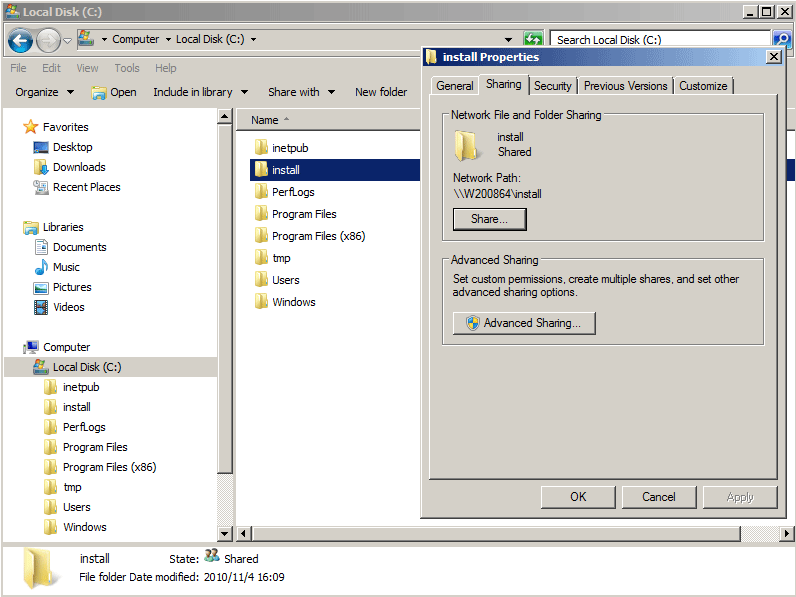Image resolution: width=796 pixels, height=597 pixels.
Task: Select Program Files (x86) in navigation tree
Action: point(100,467)
